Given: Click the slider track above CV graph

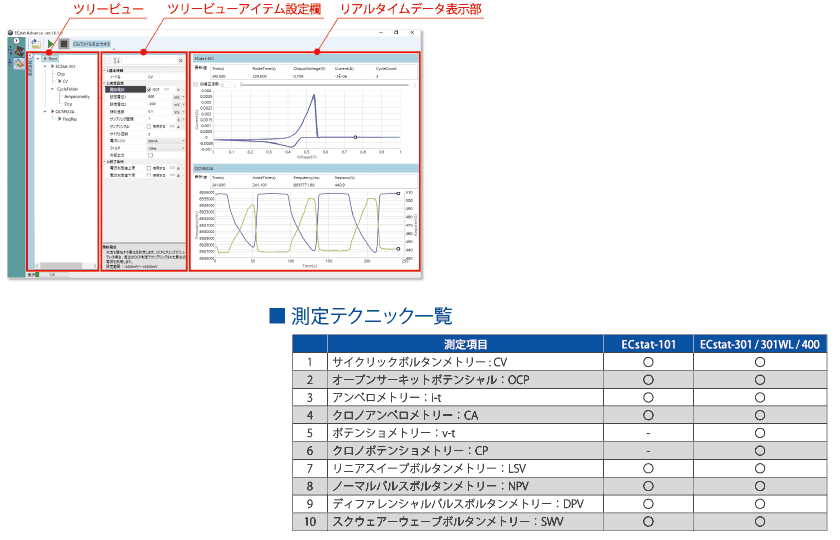Looking at the screenshot, I should pyautogui.click(x=326, y=85).
